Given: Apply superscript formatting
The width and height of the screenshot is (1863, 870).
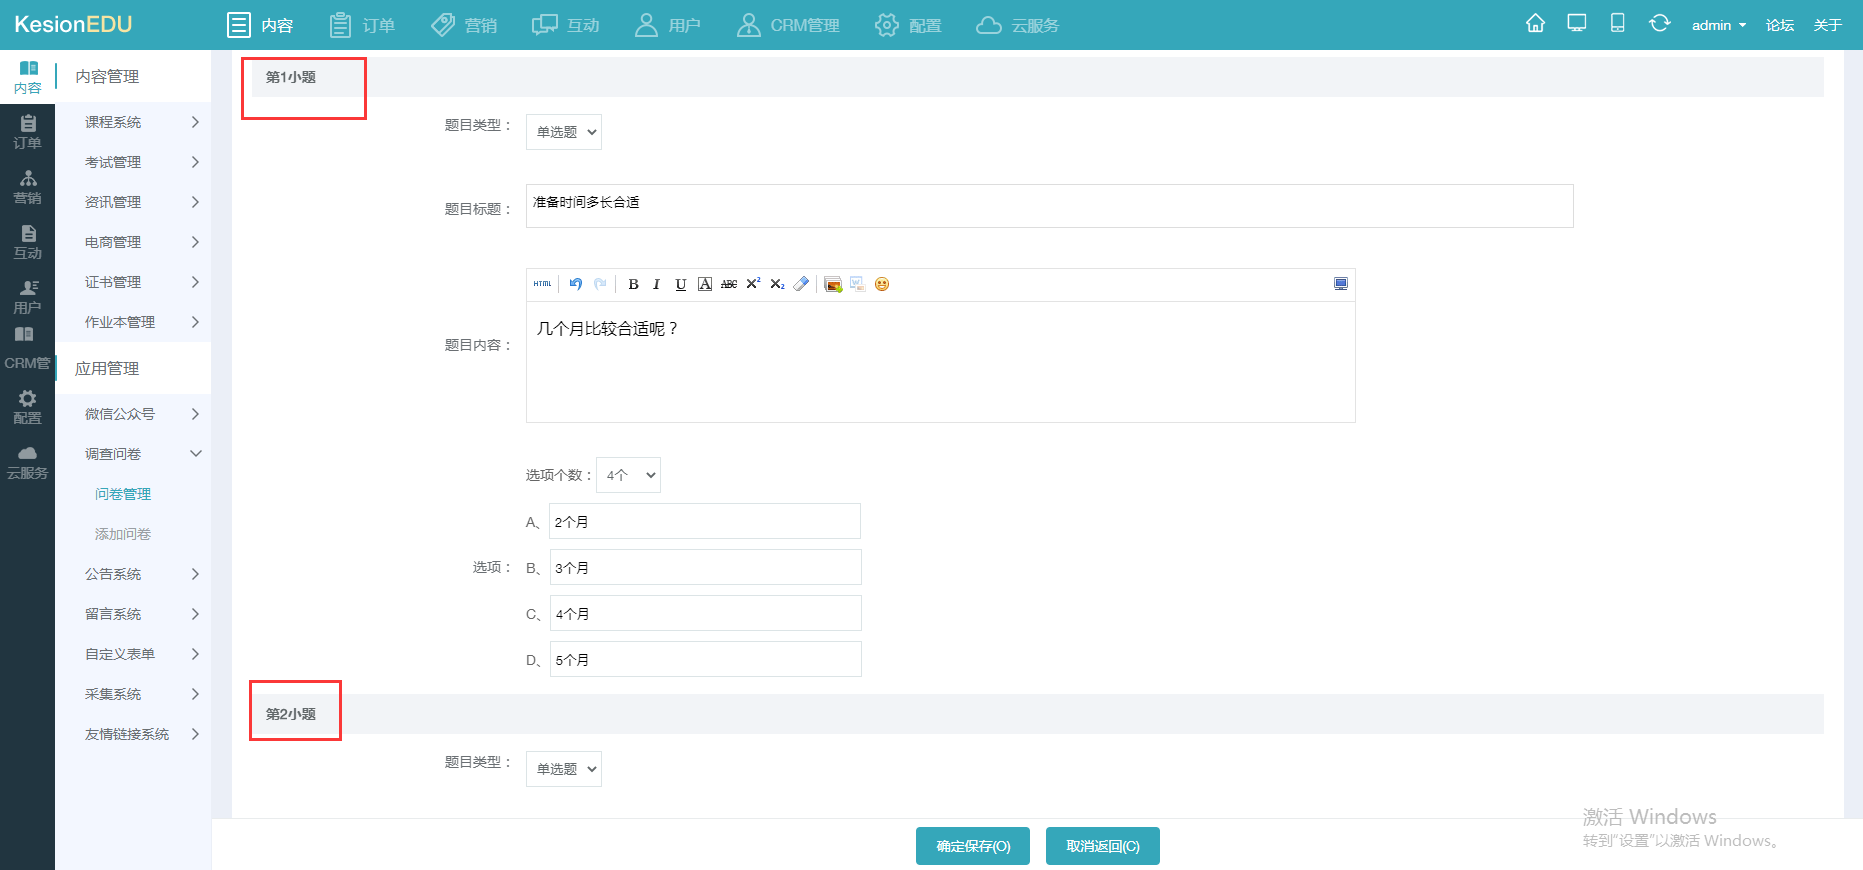Looking at the screenshot, I should click(x=753, y=284).
